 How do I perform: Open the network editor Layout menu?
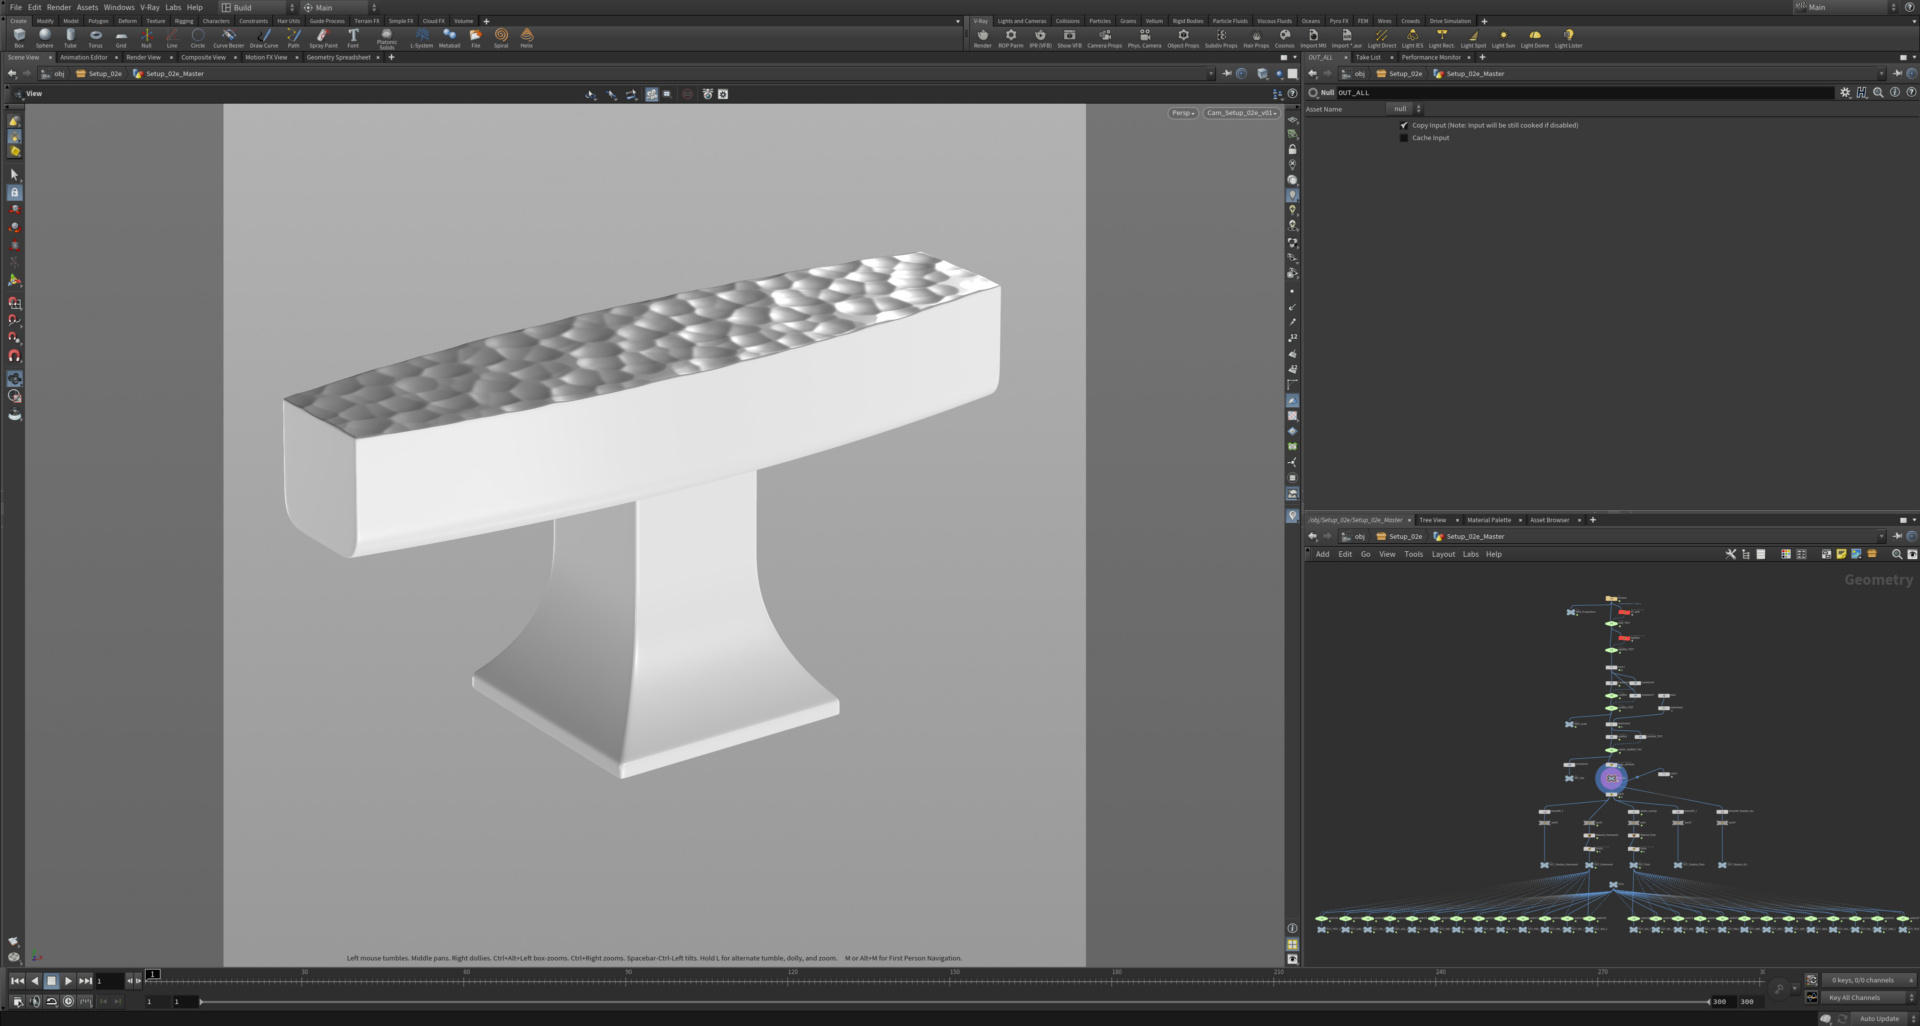[1443, 554]
